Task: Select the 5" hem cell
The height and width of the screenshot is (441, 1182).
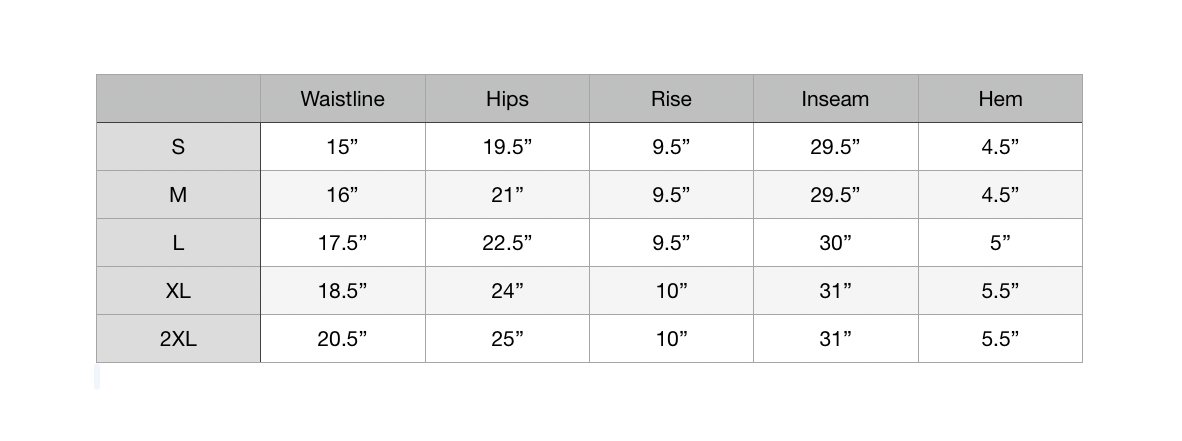Action: 1000,243
